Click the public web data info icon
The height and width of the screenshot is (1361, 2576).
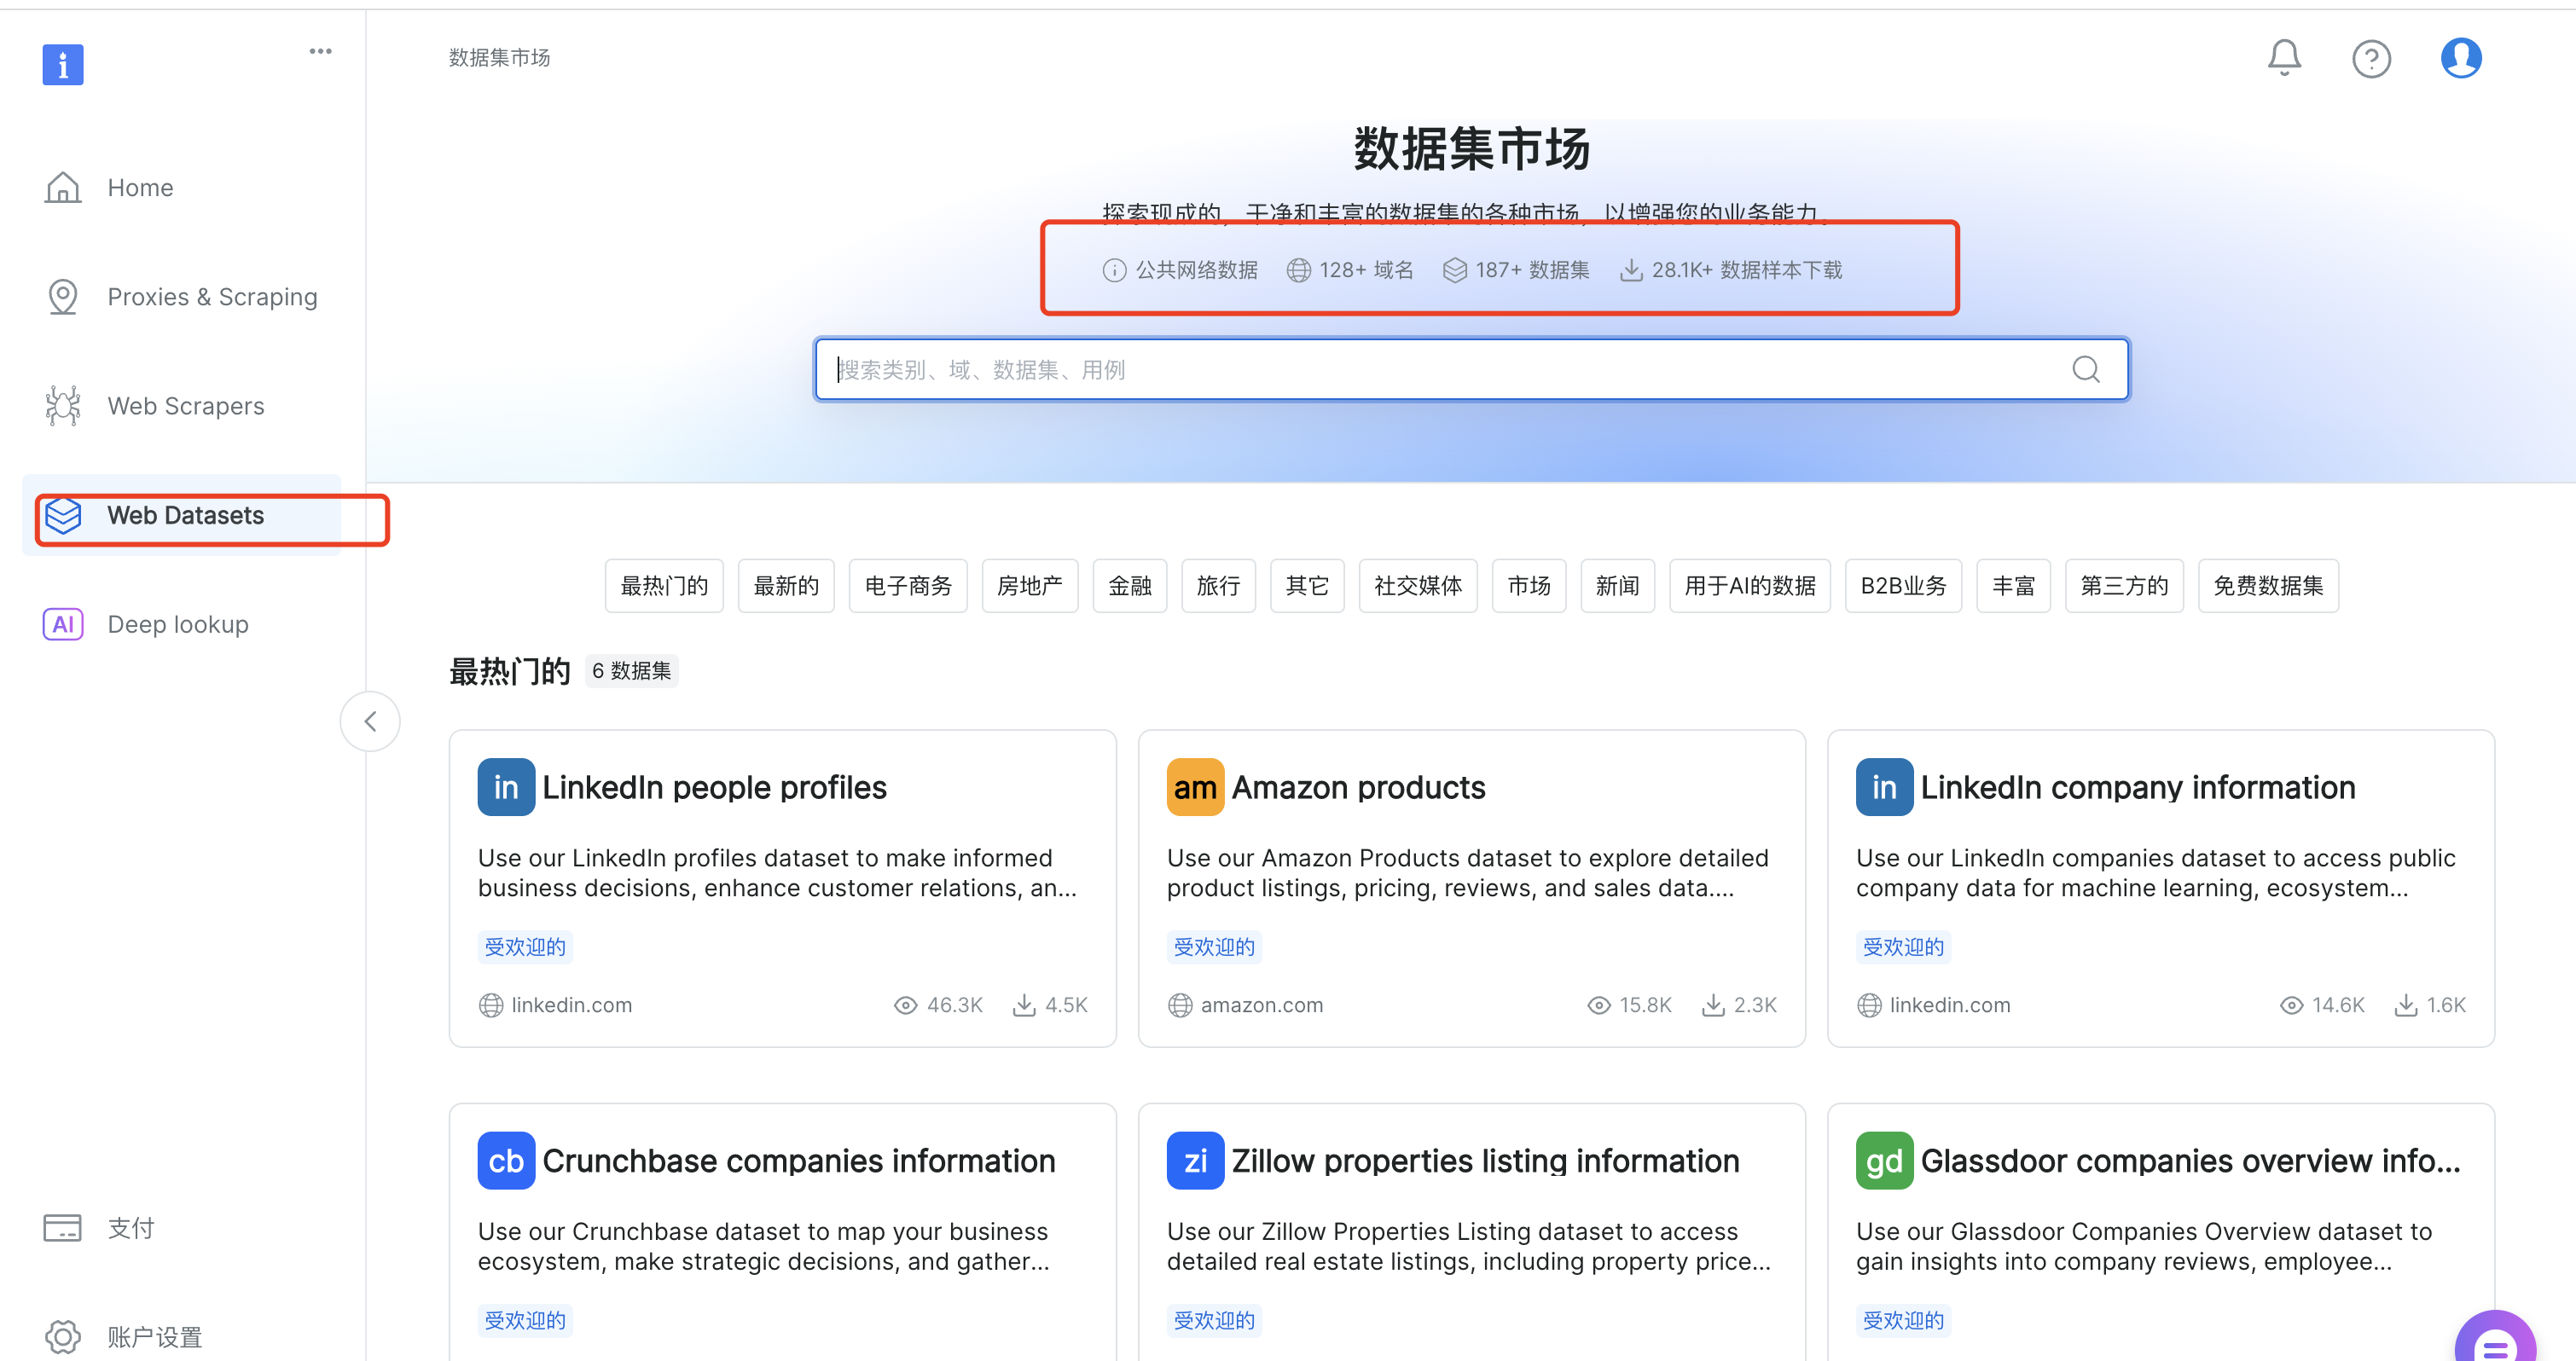click(1114, 270)
